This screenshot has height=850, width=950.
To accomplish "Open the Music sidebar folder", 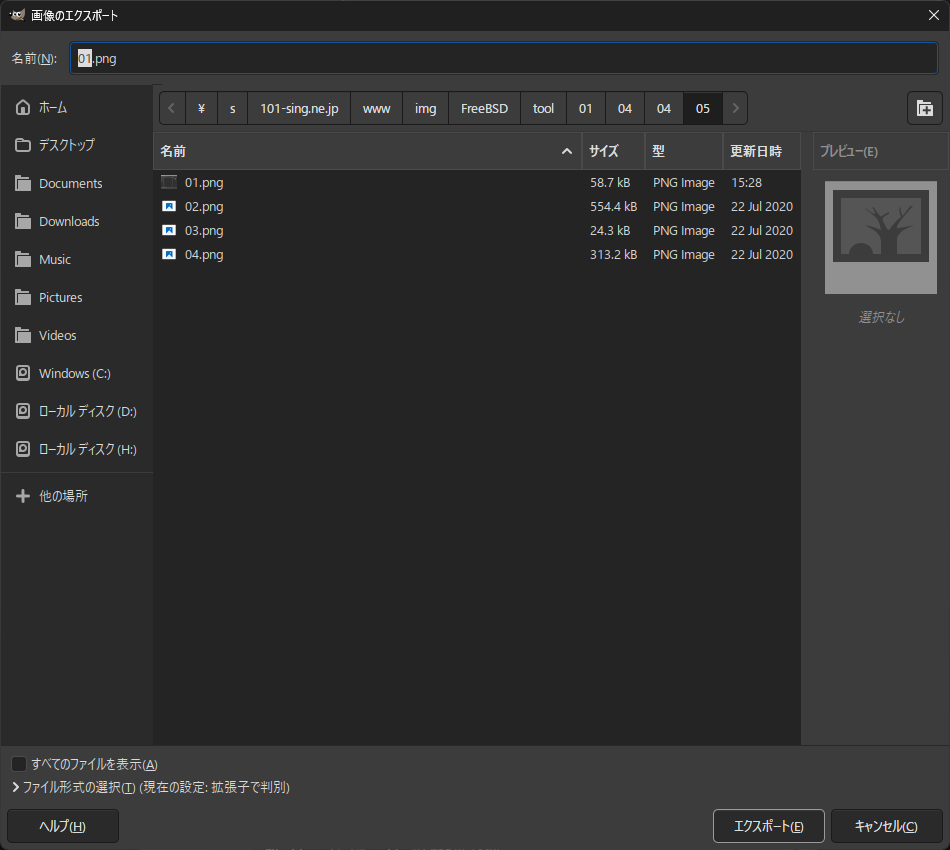I will [x=76, y=259].
